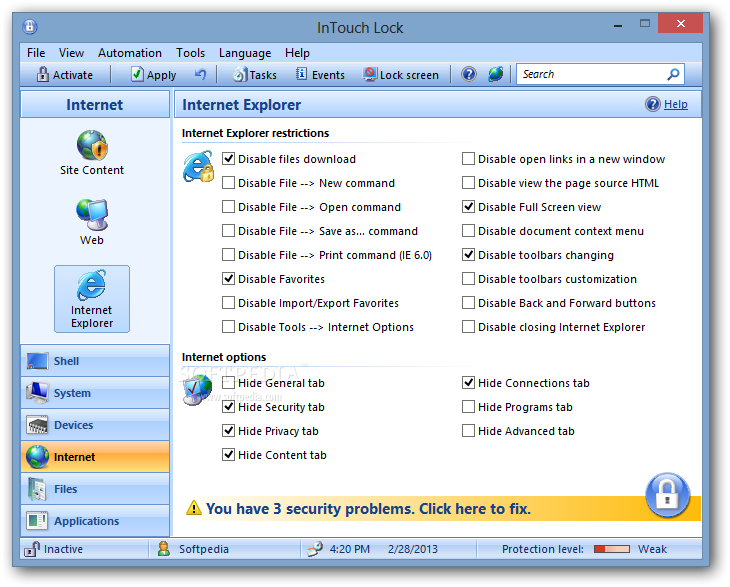Image resolution: width=730 pixels, height=587 pixels.
Task: Check Hide General tab checkbox
Action: tap(228, 383)
